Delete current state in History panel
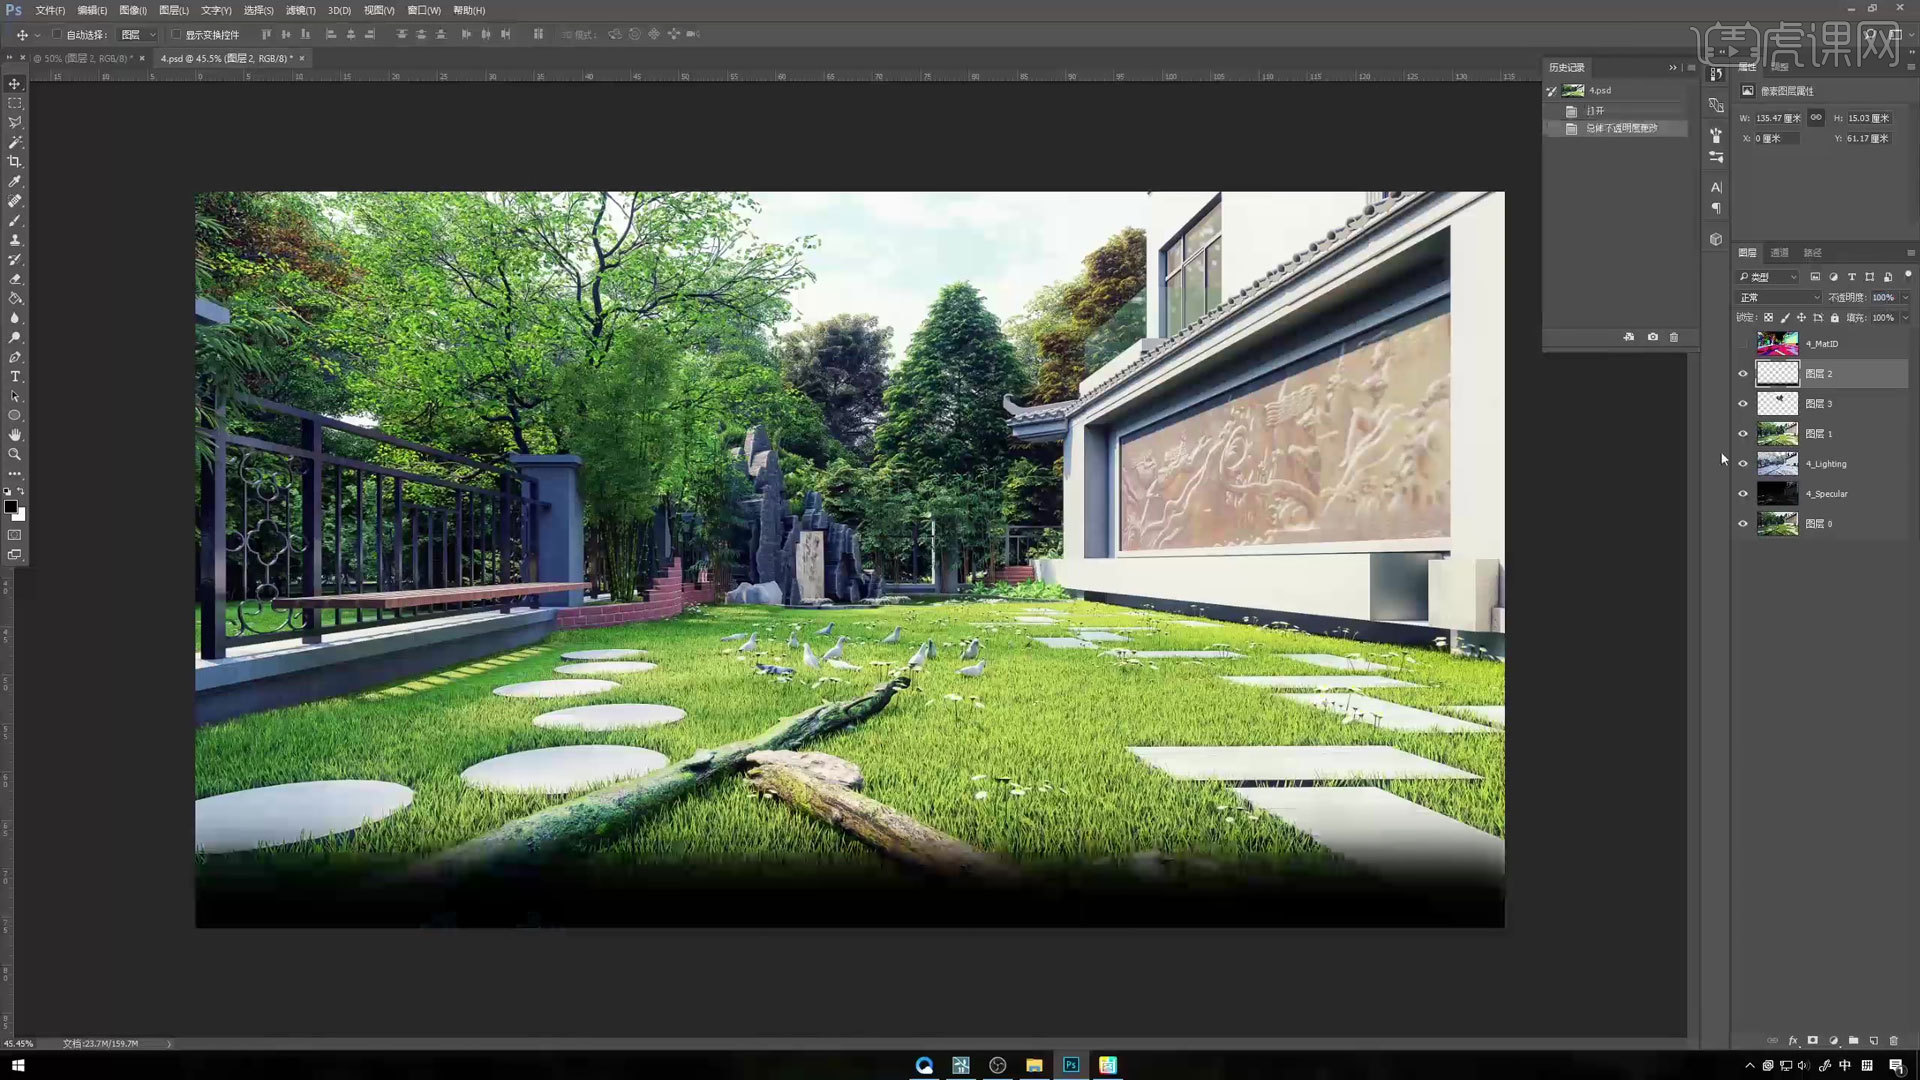Image resolution: width=1920 pixels, height=1080 pixels. tap(1674, 337)
